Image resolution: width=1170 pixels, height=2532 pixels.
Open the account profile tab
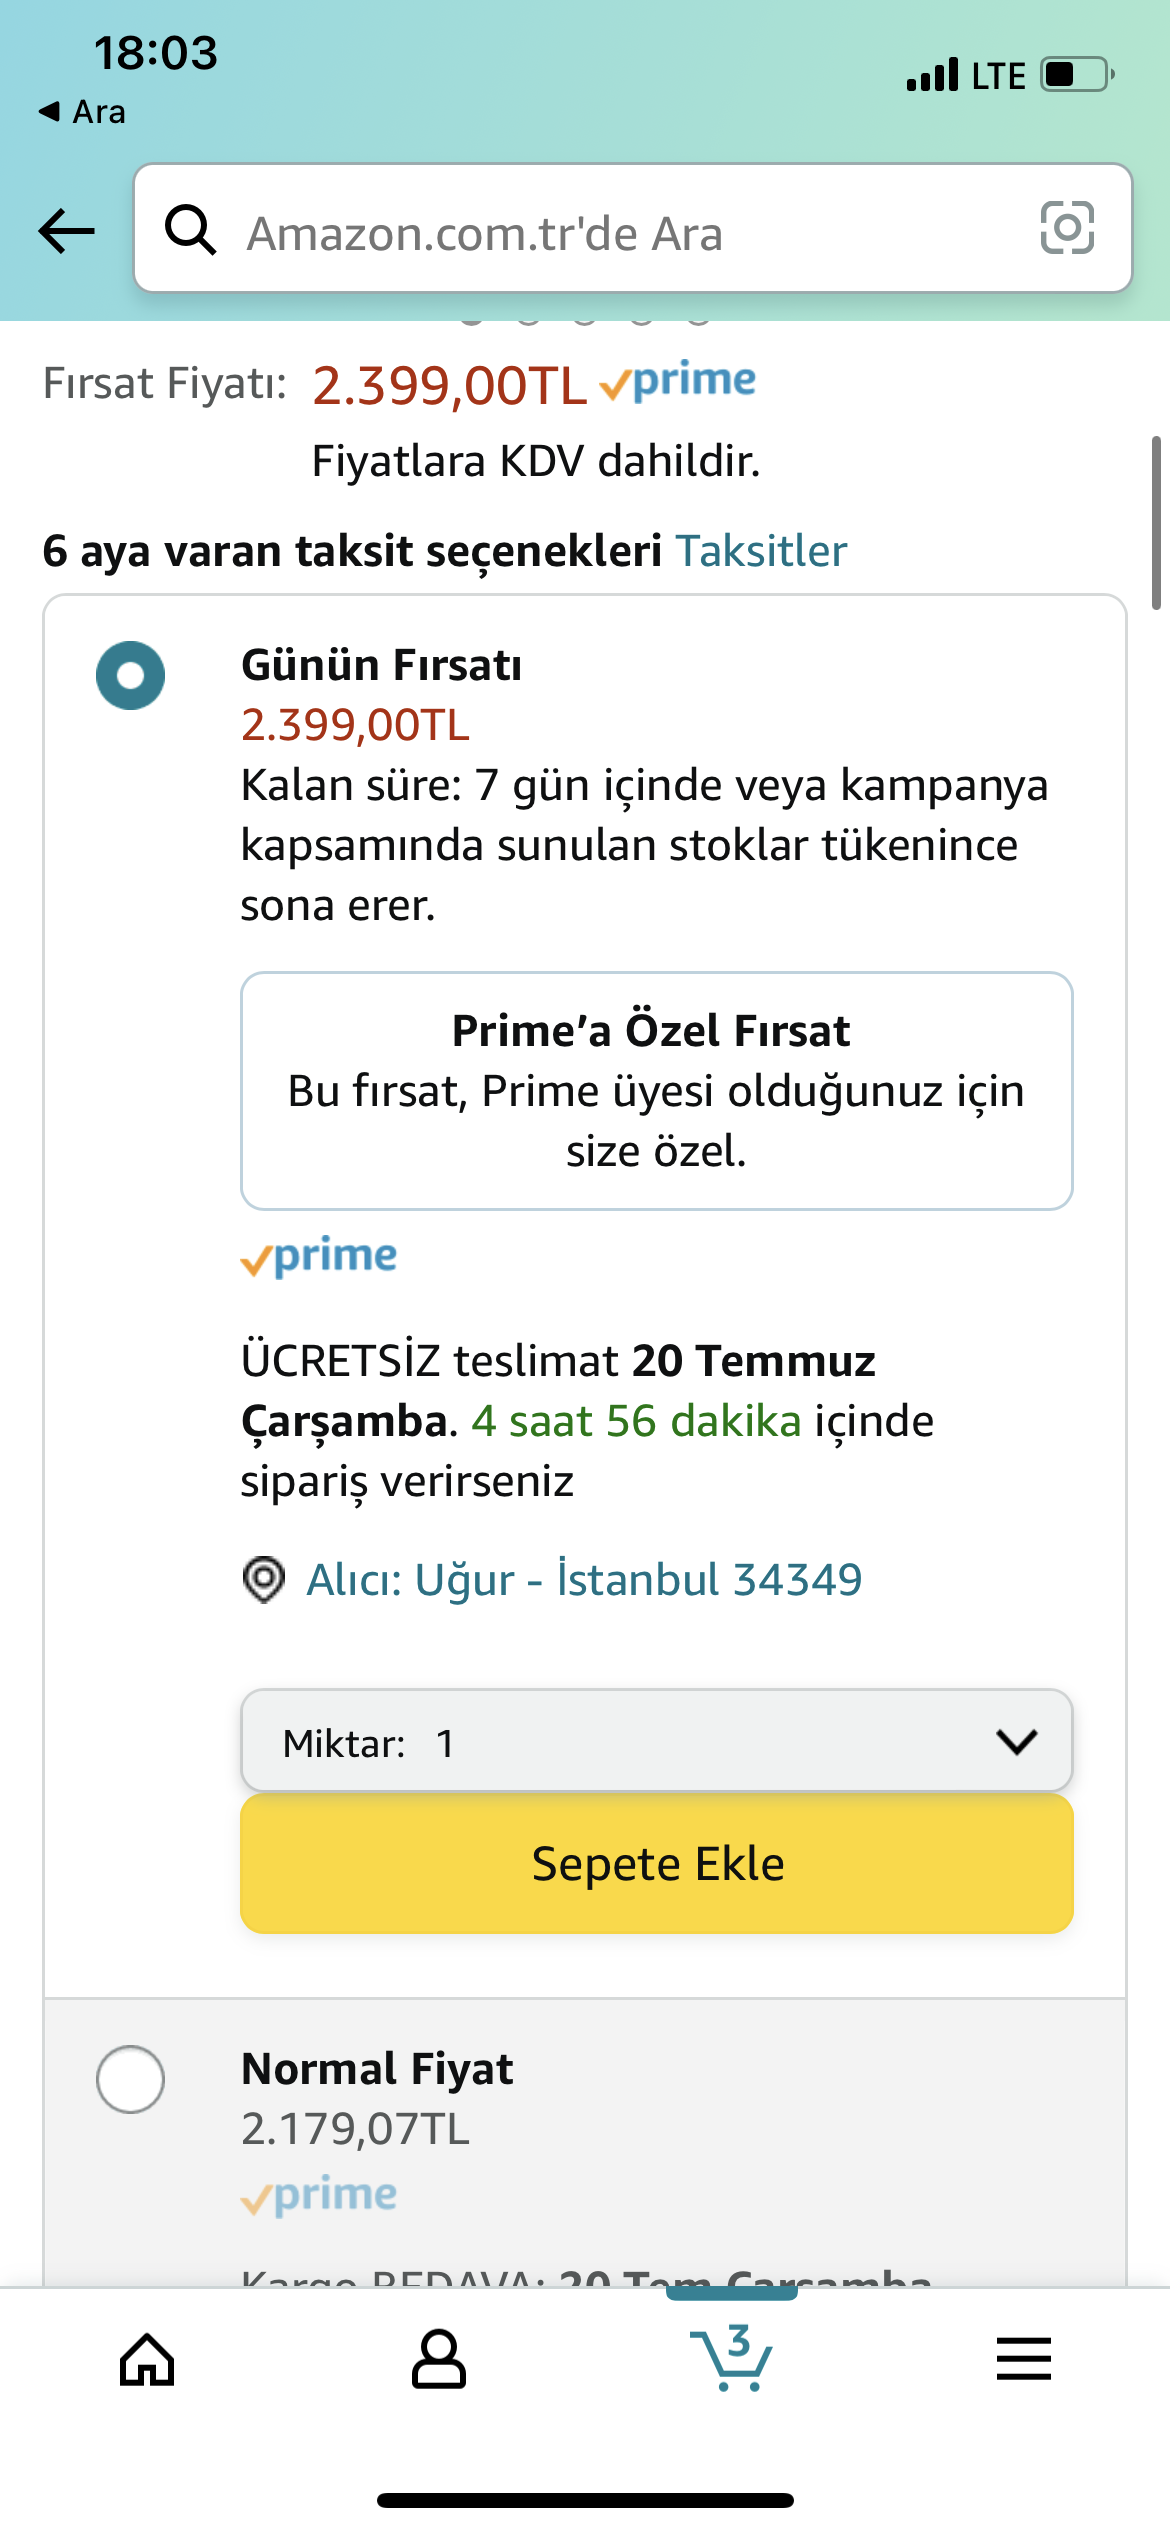point(439,2360)
